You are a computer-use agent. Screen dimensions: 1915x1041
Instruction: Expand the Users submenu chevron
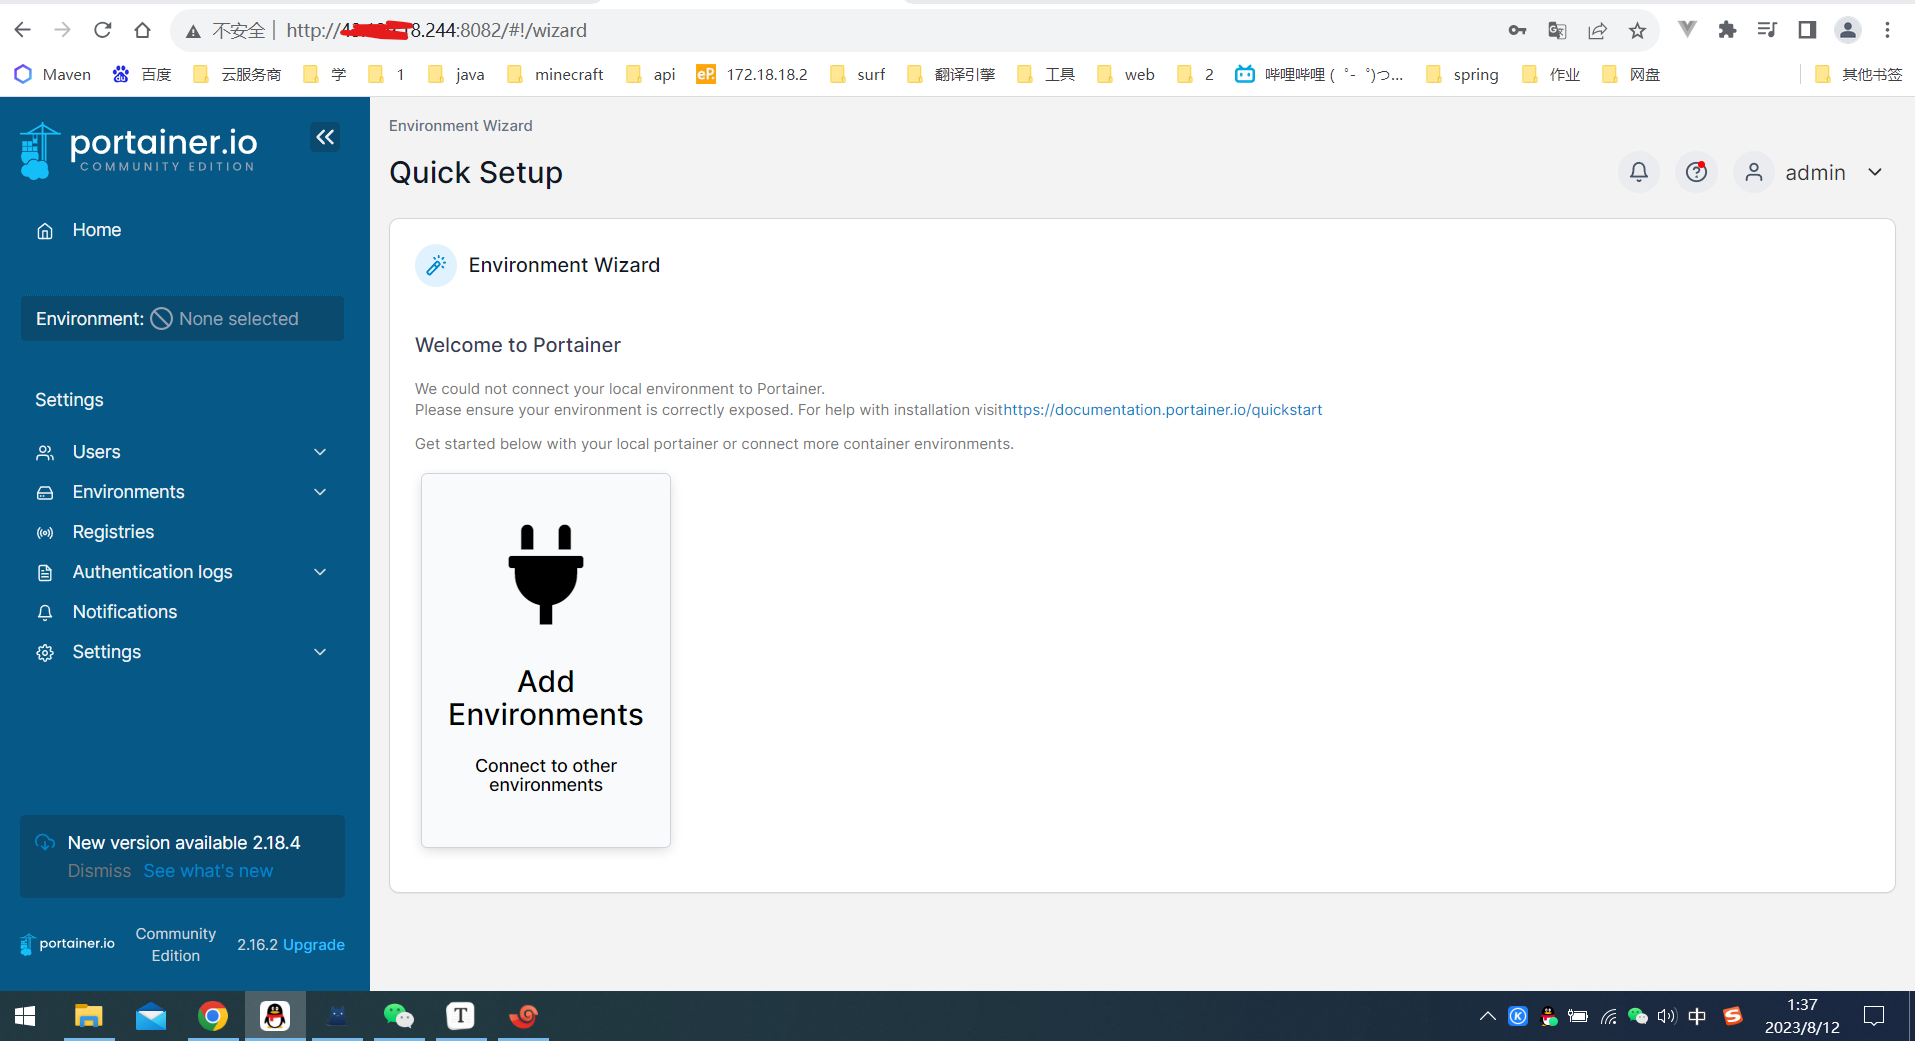tap(320, 452)
